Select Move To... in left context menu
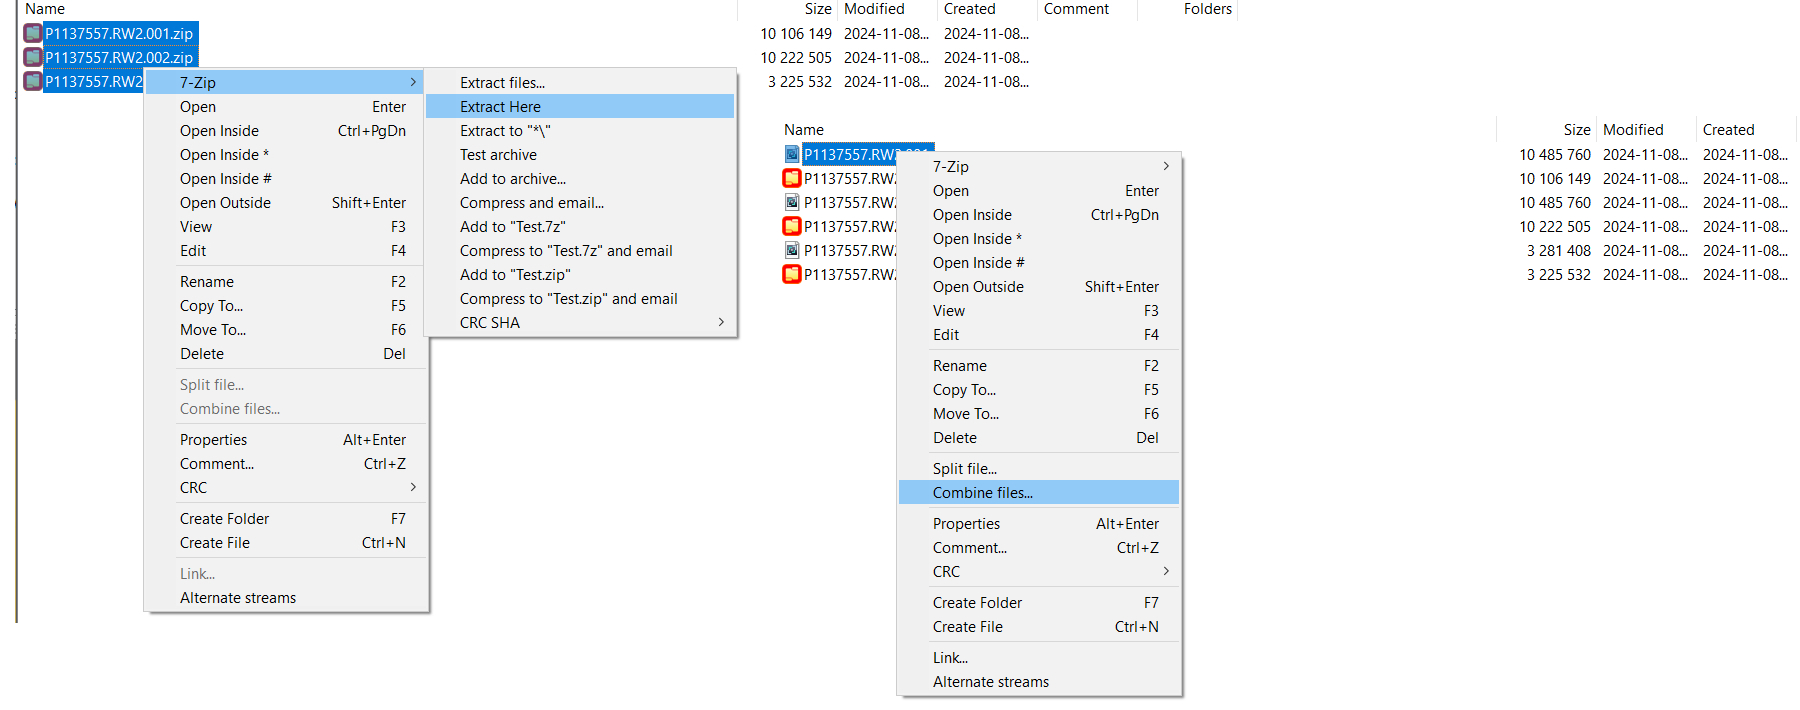 tap(286, 329)
